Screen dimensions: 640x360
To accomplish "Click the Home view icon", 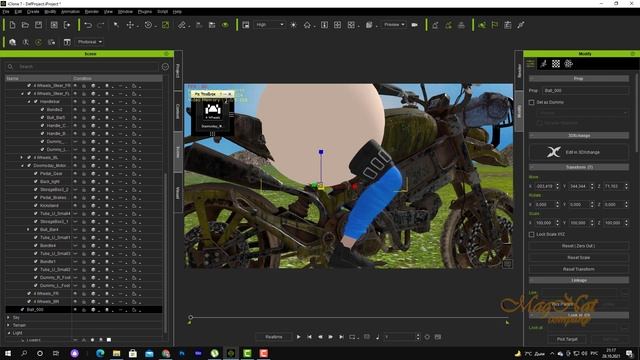I will [307, 25].
